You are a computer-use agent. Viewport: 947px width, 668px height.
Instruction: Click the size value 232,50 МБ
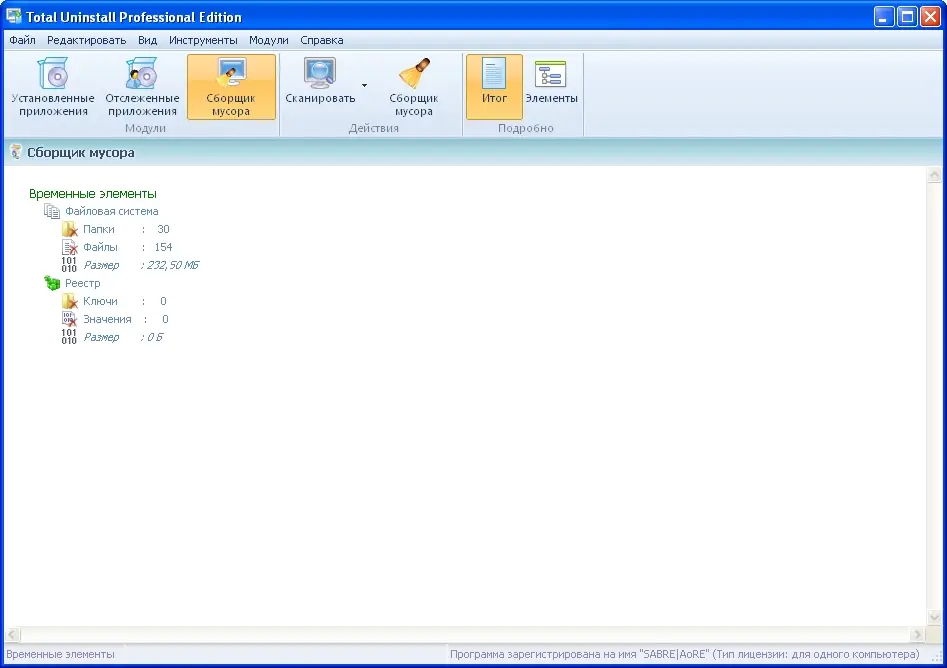(173, 265)
